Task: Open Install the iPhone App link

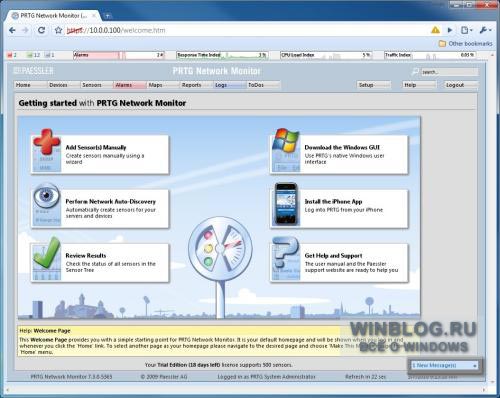Action: tap(333, 202)
